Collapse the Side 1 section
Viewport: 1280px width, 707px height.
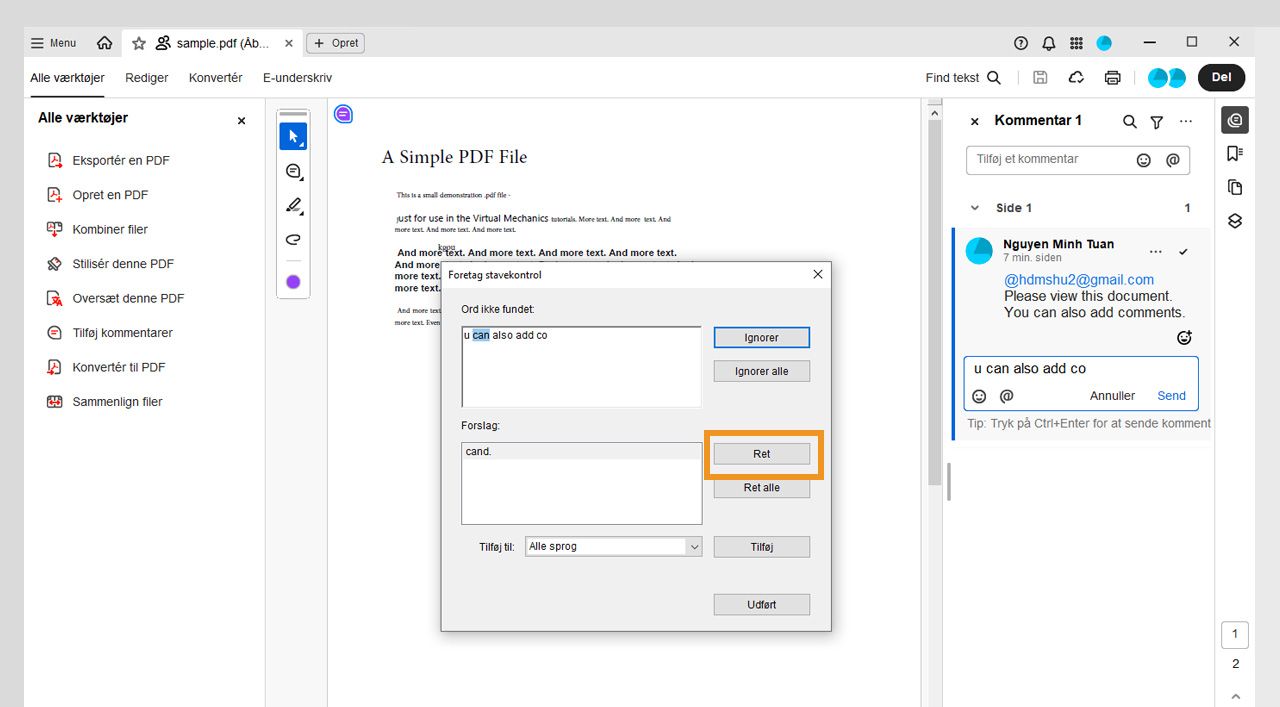(x=975, y=208)
